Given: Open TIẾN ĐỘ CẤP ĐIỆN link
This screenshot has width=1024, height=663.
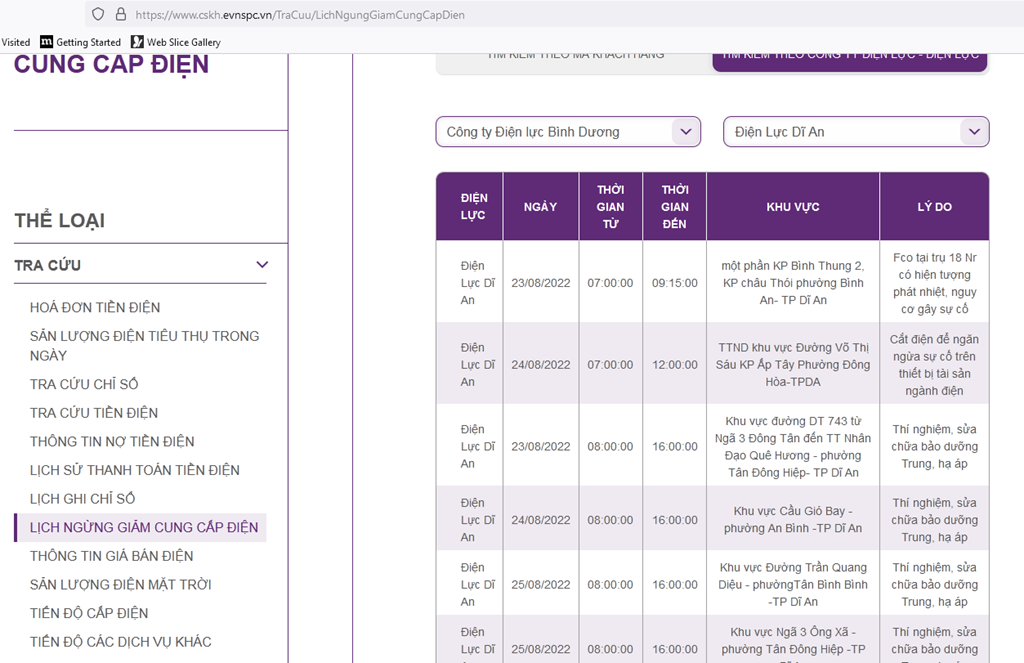Looking at the screenshot, I should tap(89, 613).
